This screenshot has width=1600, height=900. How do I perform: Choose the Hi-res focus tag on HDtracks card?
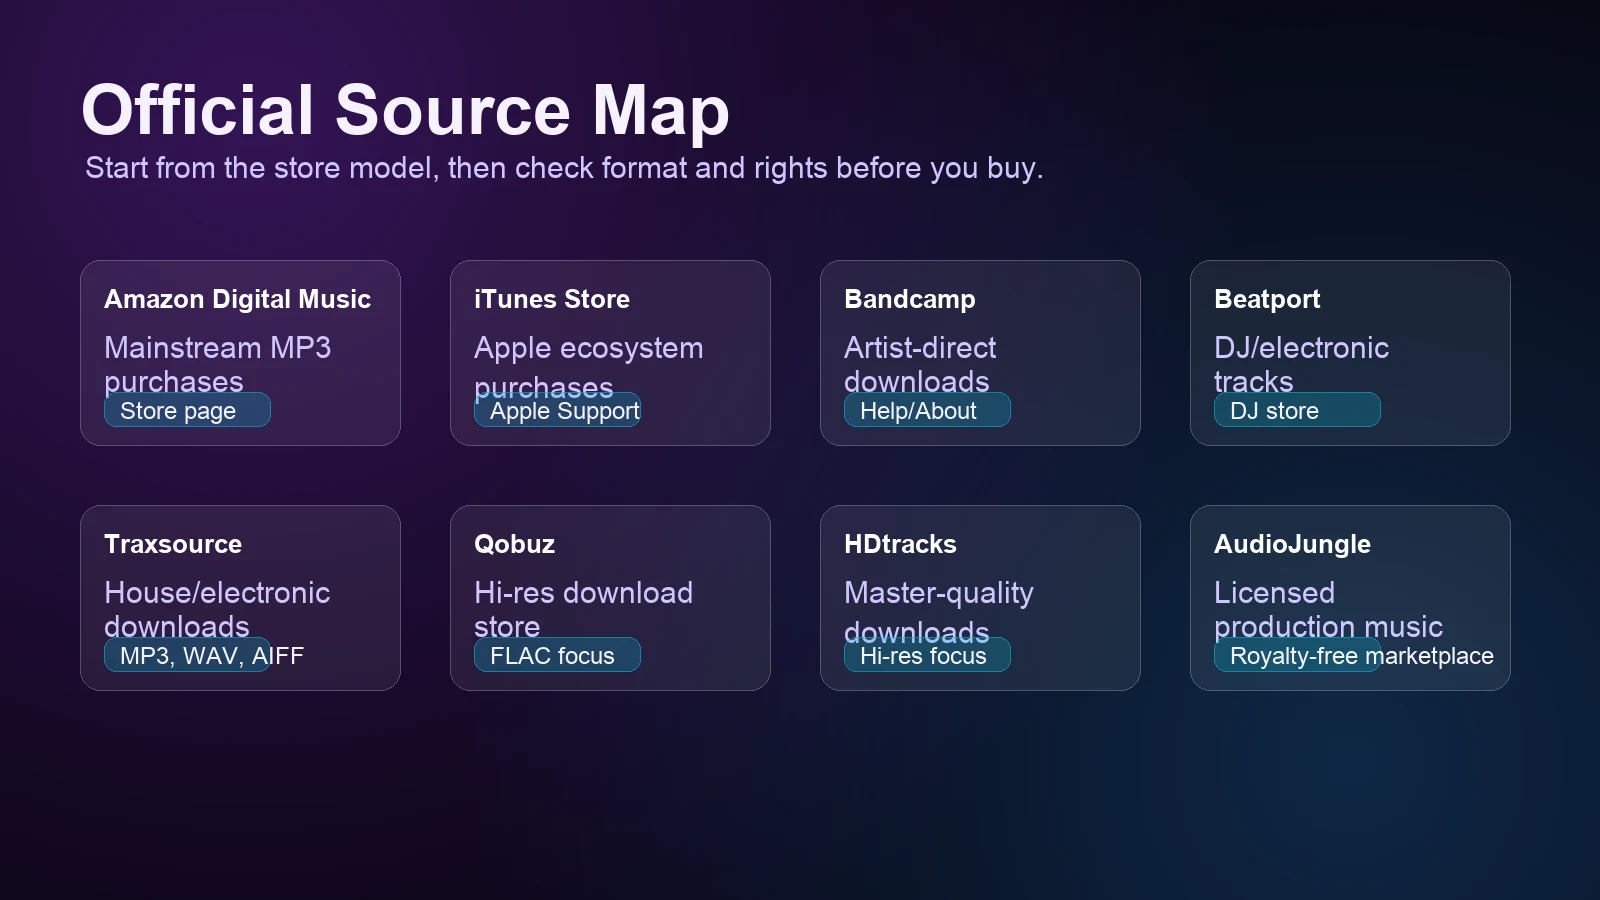[x=927, y=655]
